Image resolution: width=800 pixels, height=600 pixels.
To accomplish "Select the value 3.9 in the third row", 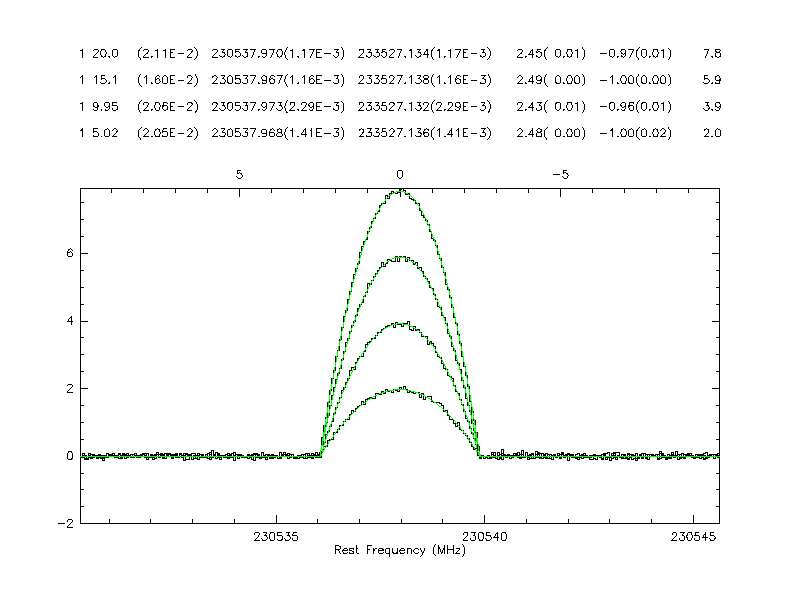I will [712, 107].
